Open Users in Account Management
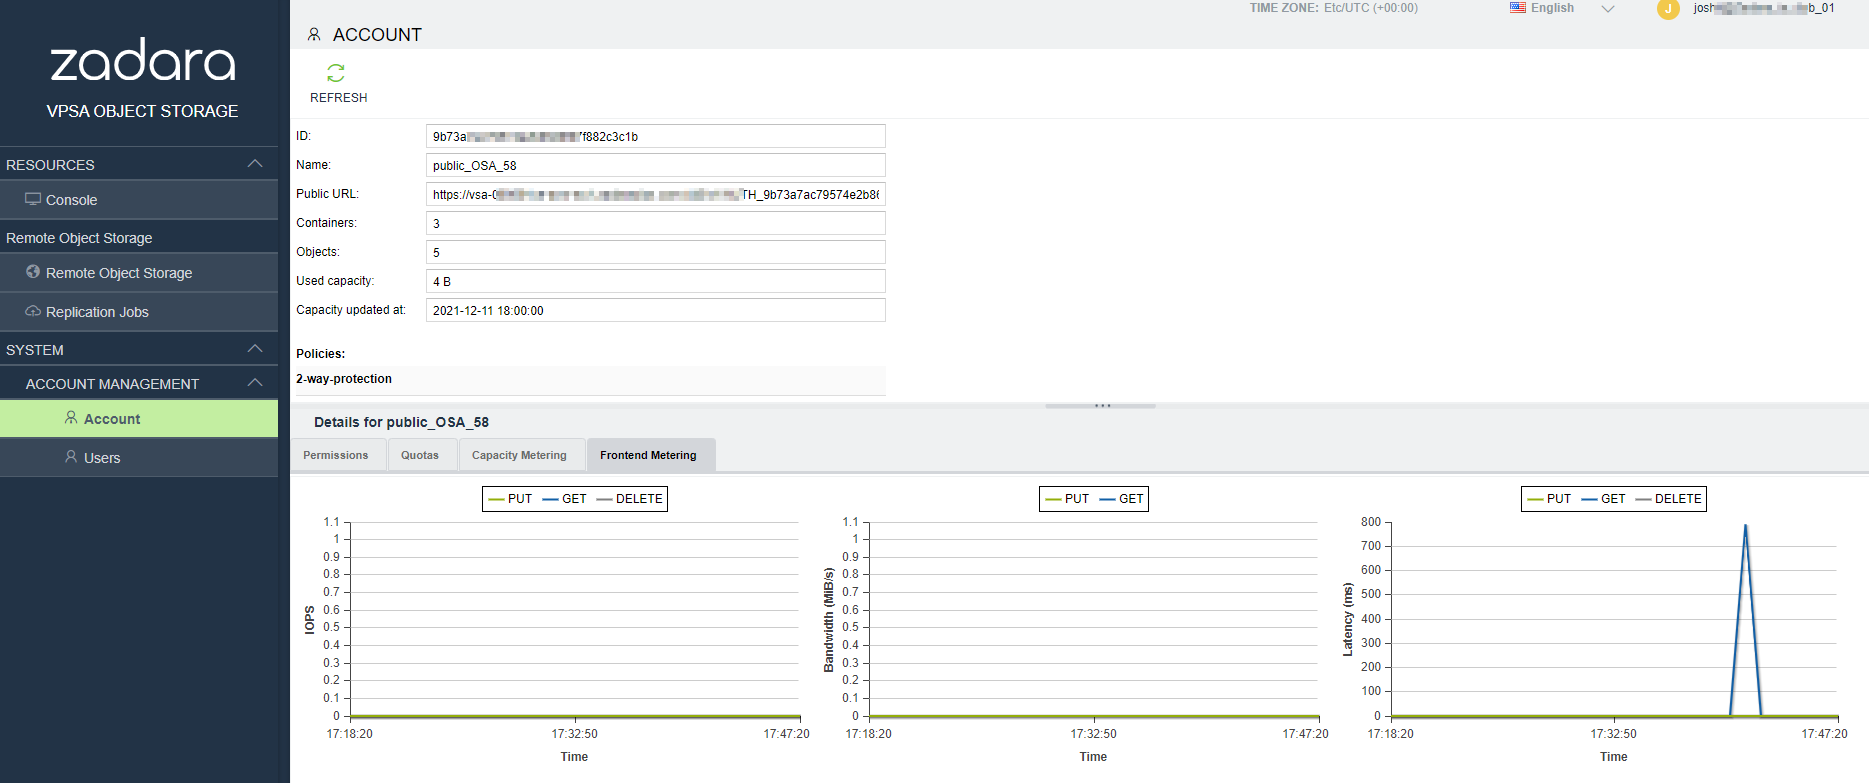 tap(139, 458)
